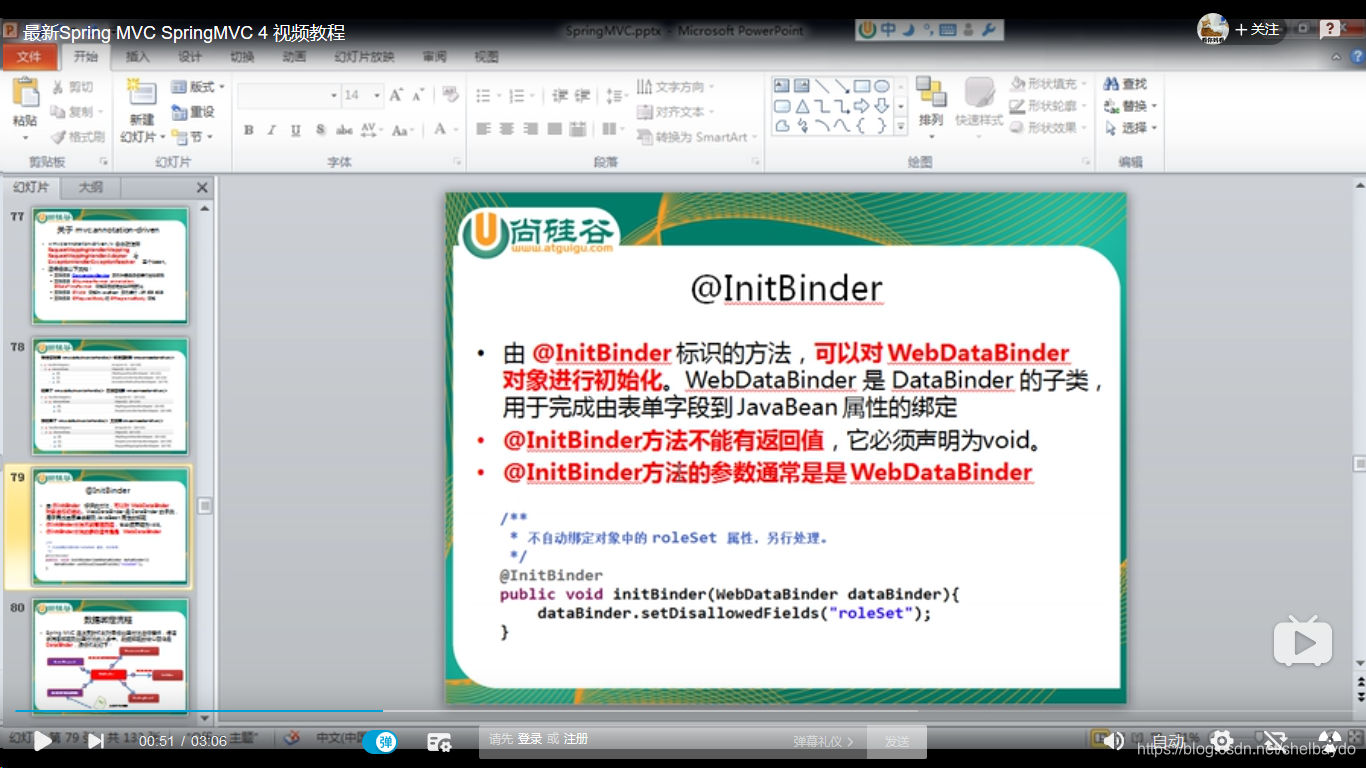
Task: Open danmaku etiquette (弹幕礼仪) link
Action: 823,742
